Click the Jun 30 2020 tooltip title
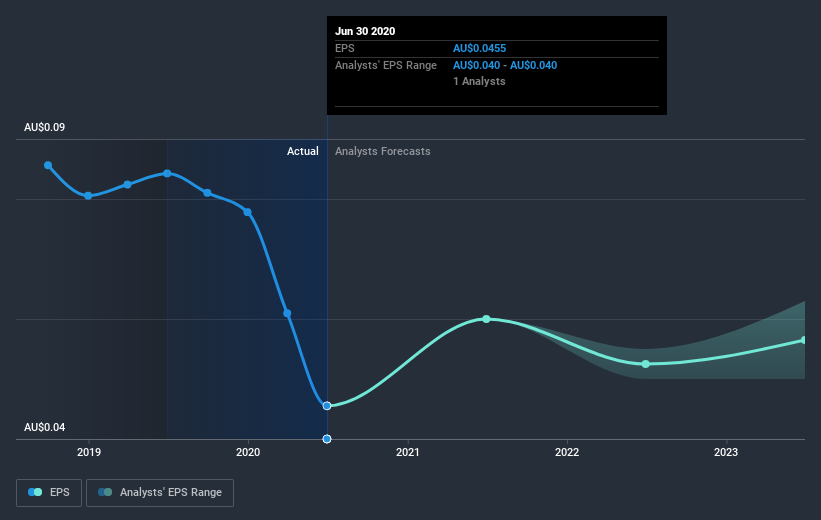This screenshot has width=821, height=520. point(365,31)
